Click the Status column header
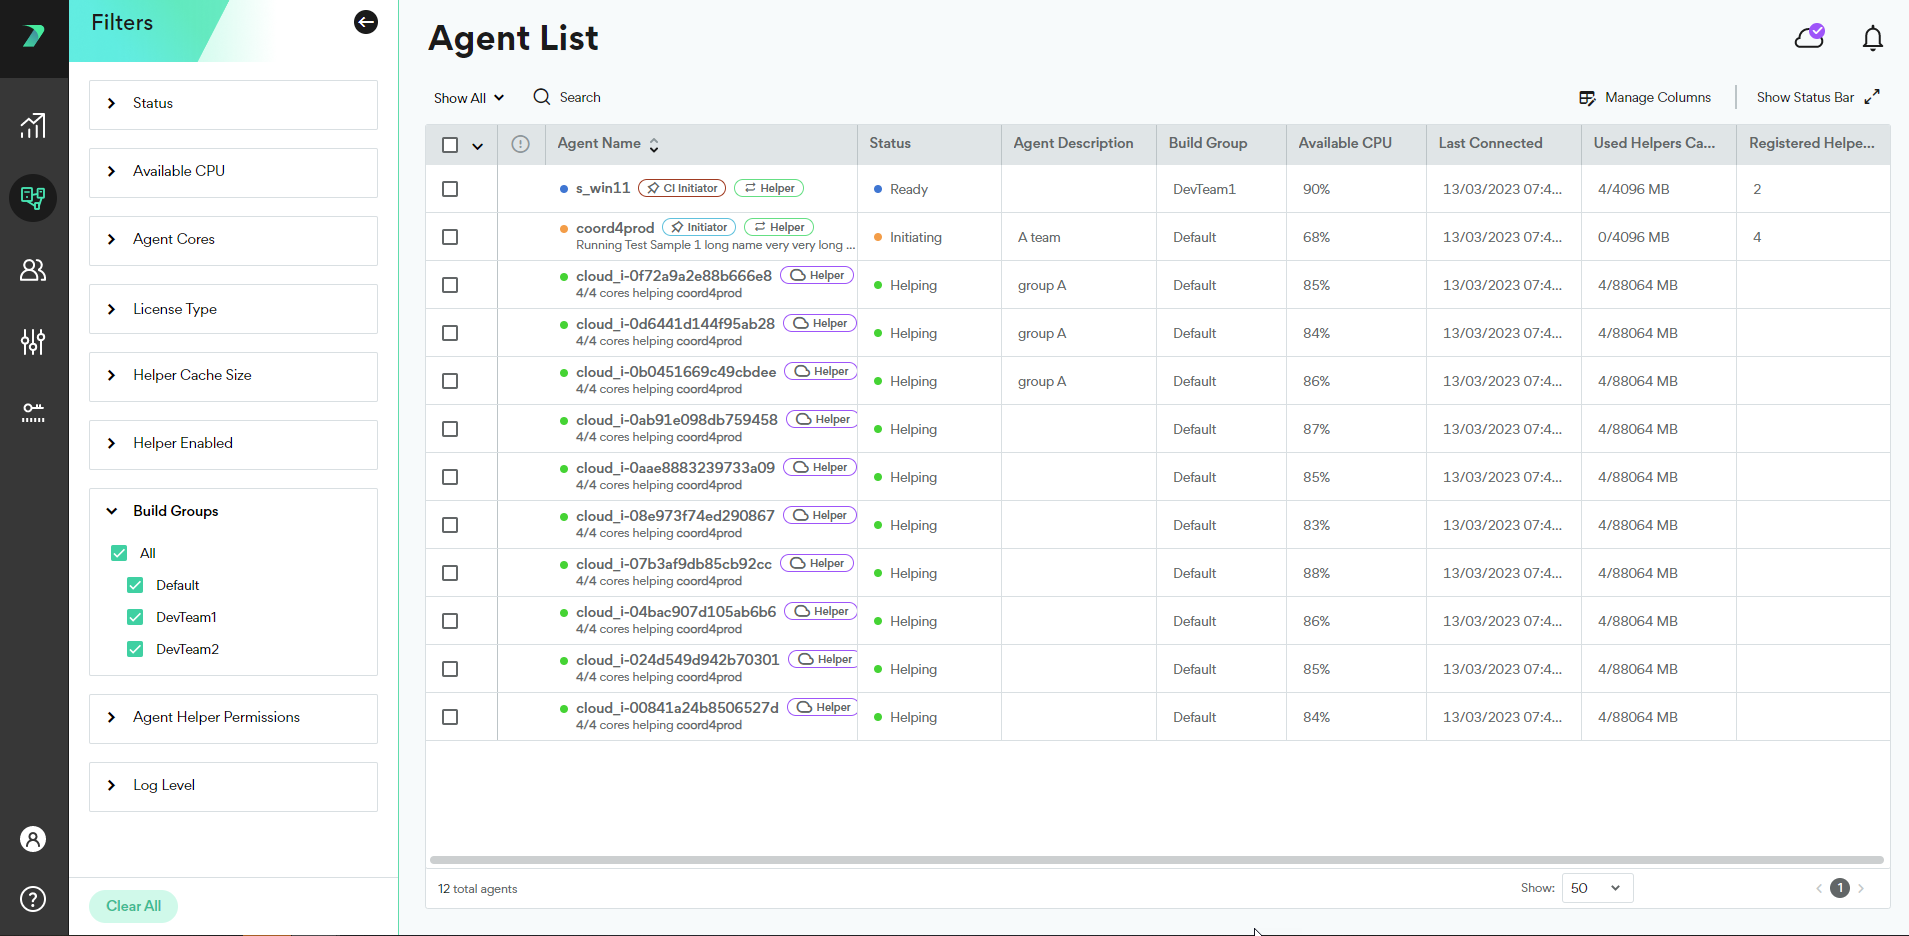1909x936 pixels. click(x=890, y=144)
